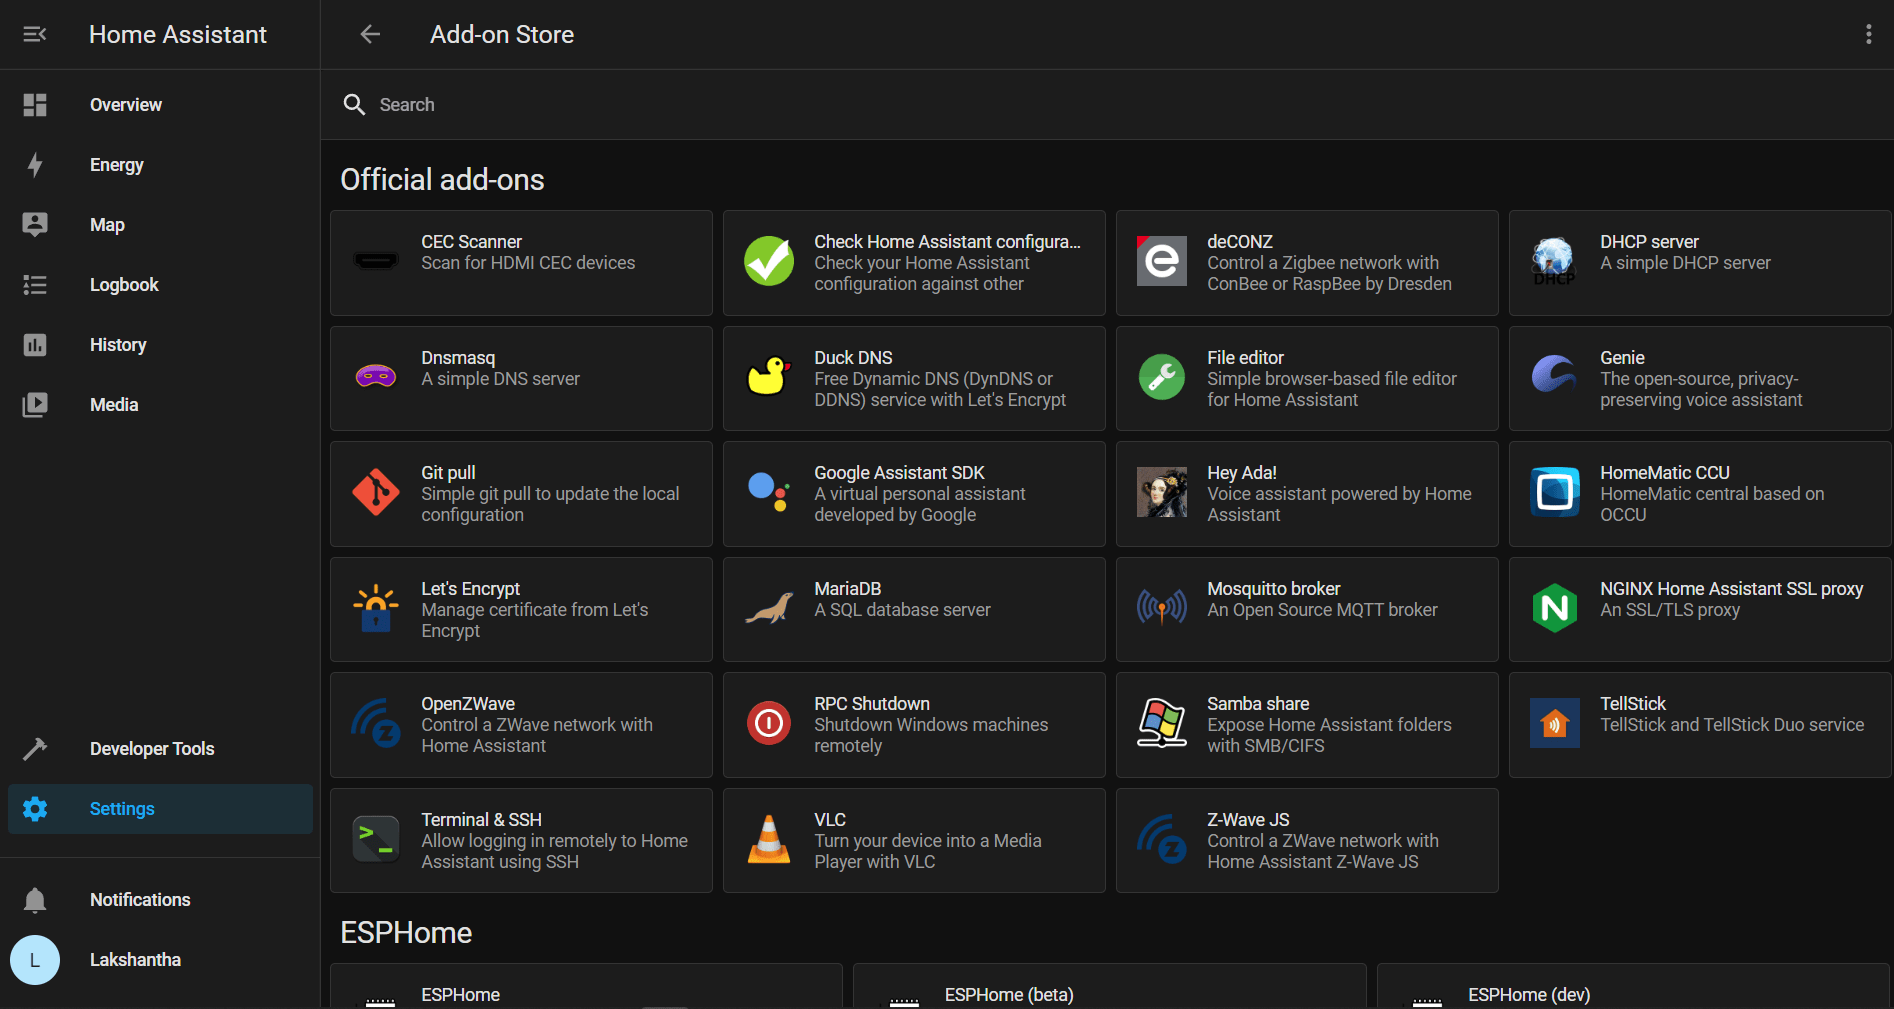Open the ESPHome (beta) add-on card
Viewport: 1894px width, 1009px height.
coord(1109,987)
